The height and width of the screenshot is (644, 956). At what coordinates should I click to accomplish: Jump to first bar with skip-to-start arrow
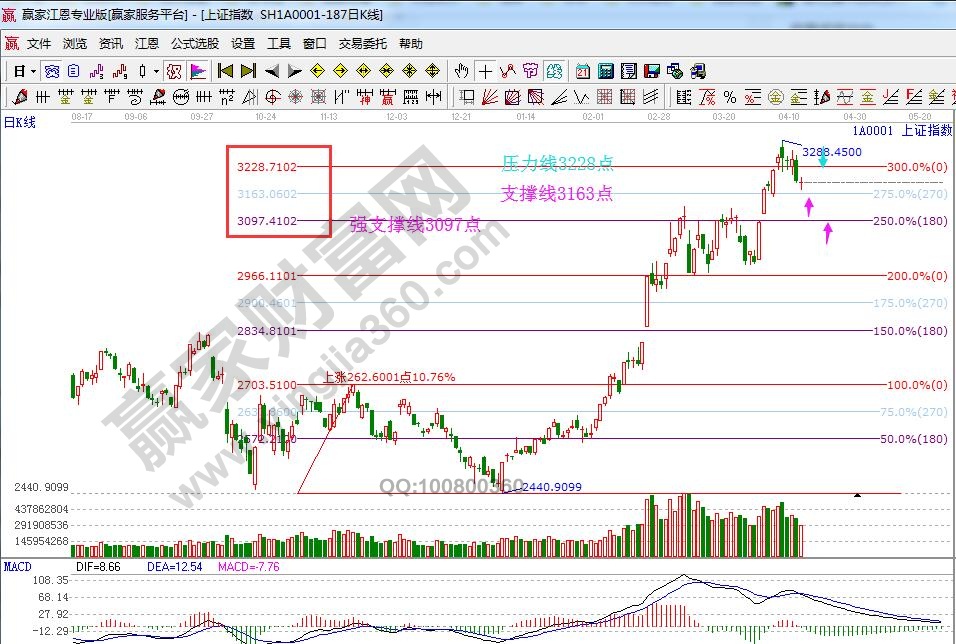coord(225,71)
